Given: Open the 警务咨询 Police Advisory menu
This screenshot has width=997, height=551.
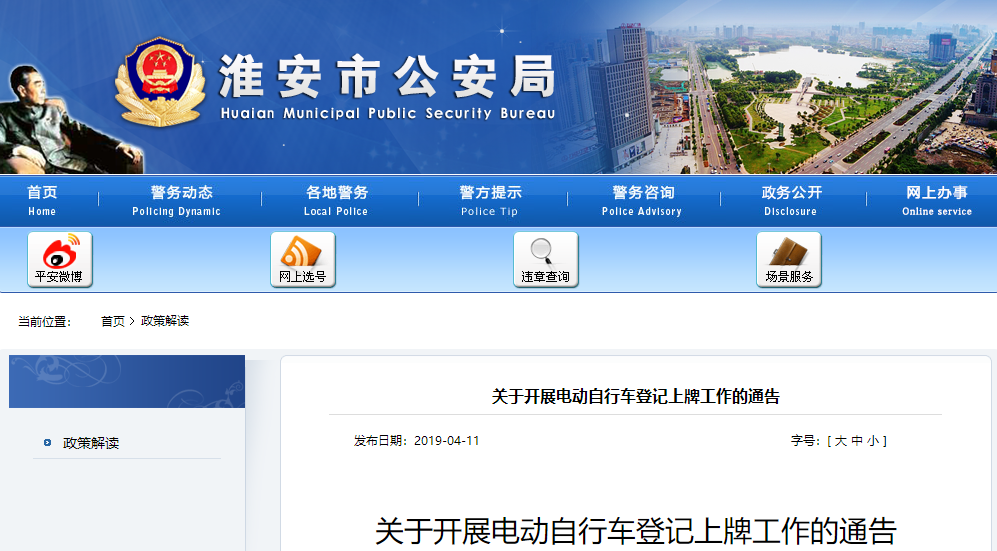Looking at the screenshot, I should point(642,200).
